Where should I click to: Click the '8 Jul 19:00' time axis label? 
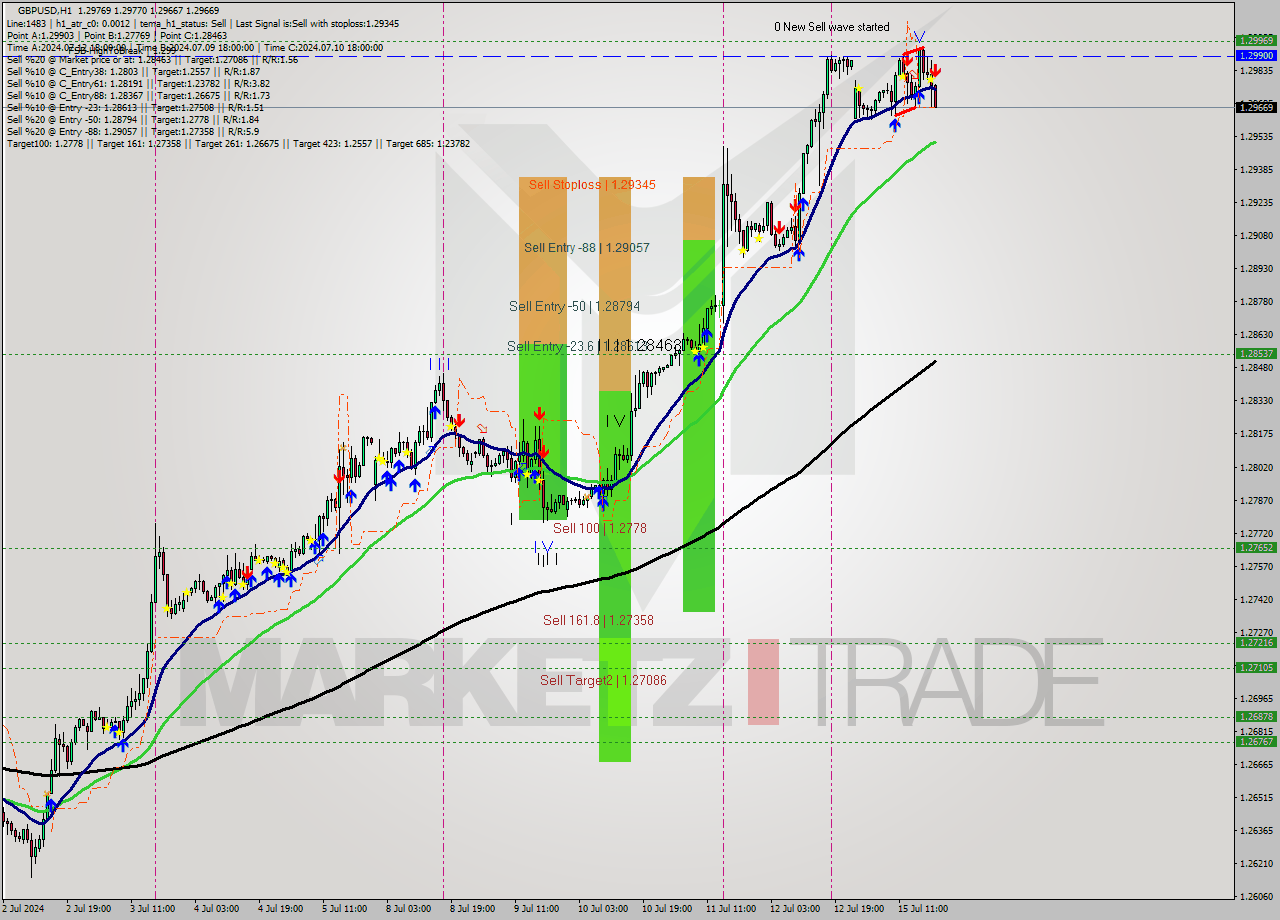click(x=471, y=909)
